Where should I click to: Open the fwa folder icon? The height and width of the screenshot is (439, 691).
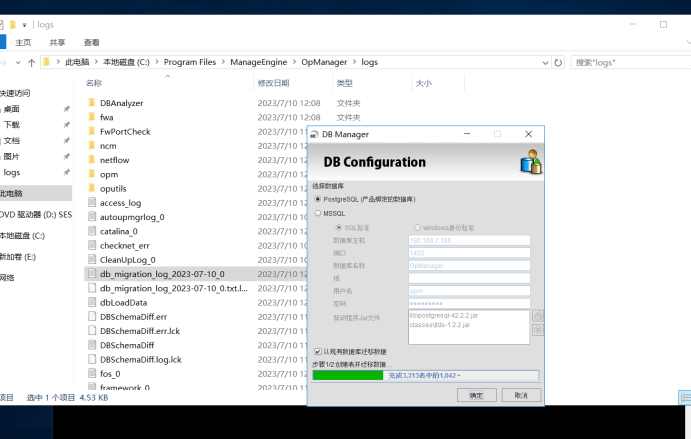92,117
